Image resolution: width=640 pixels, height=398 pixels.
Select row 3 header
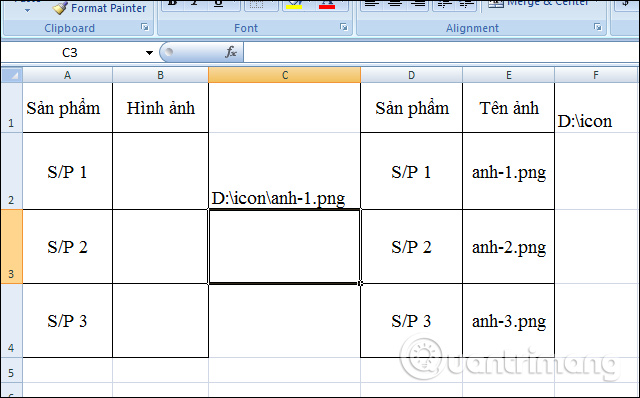point(11,247)
